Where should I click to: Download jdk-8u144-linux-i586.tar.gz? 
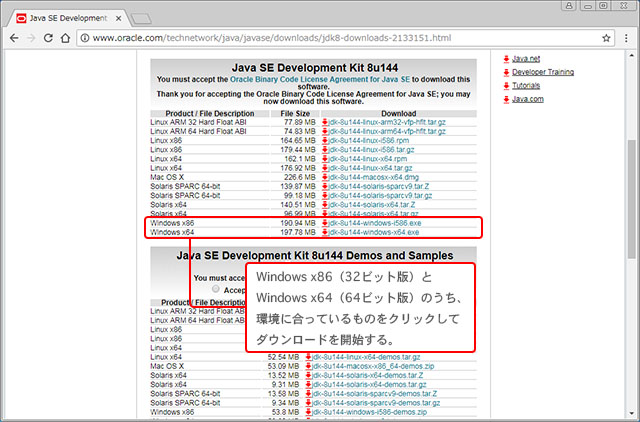tap(371, 149)
